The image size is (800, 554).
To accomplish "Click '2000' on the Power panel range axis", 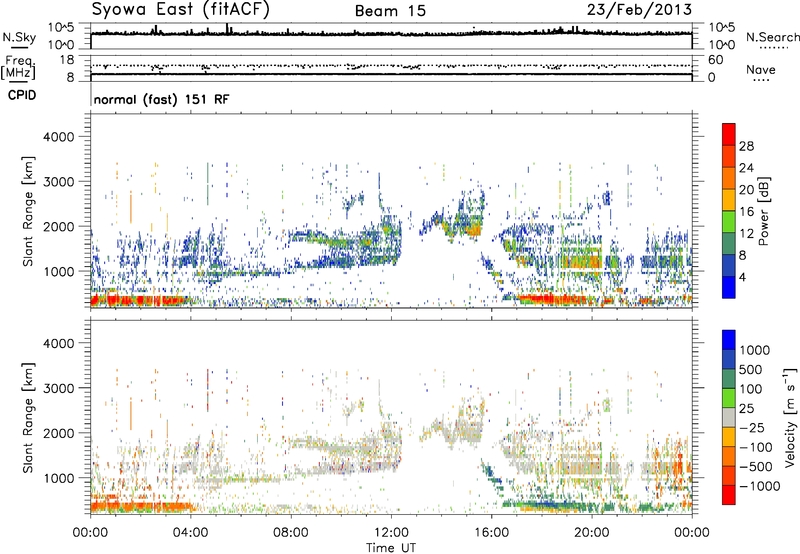I will click(59, 226).
